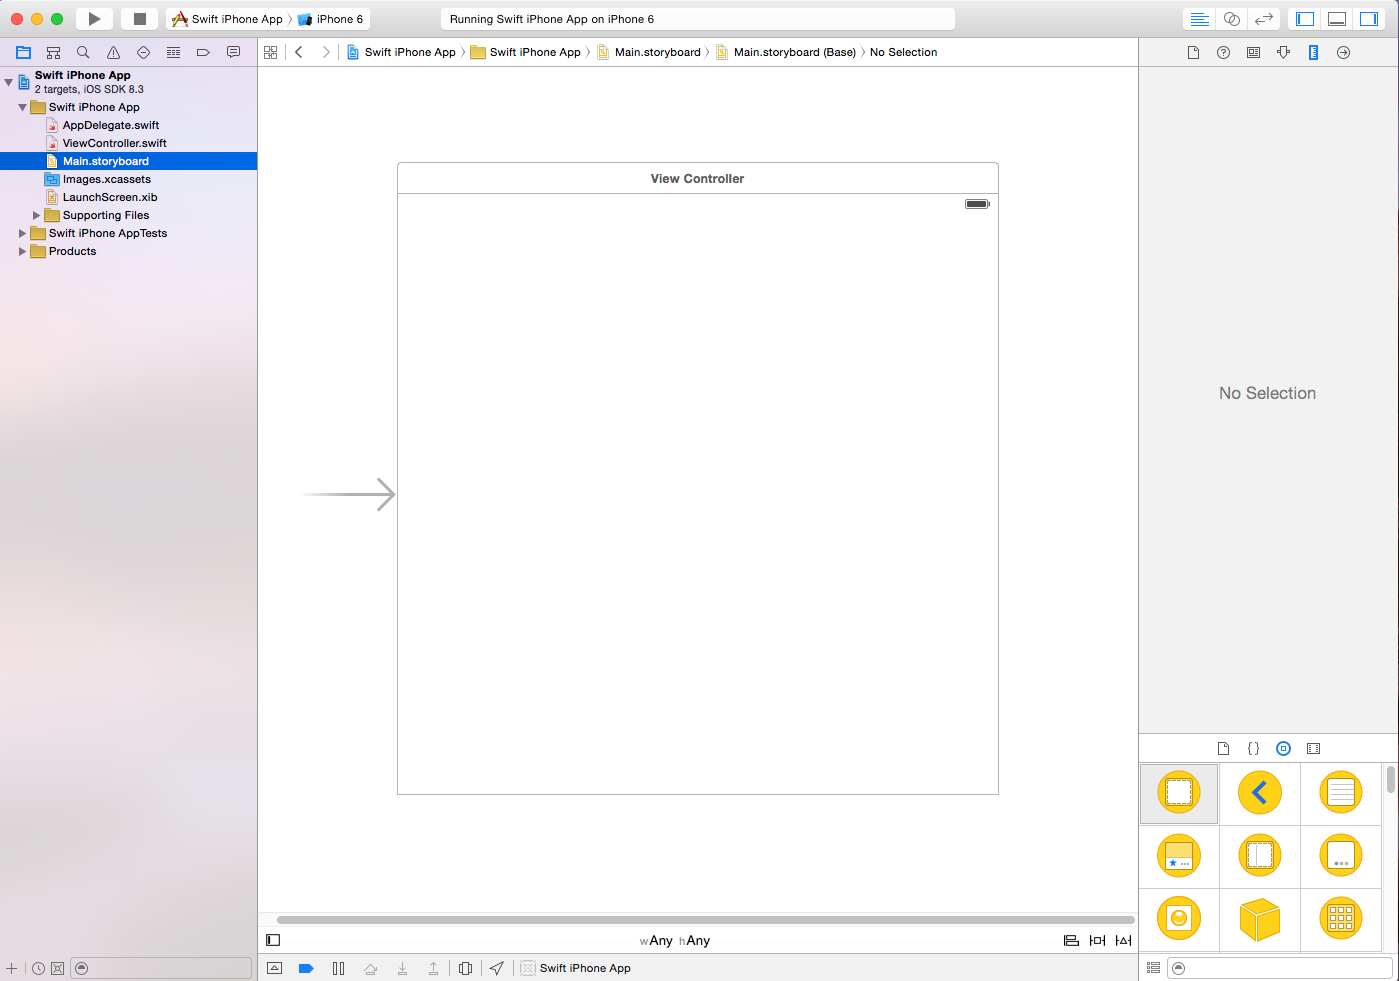Show the Project navigator

click(24, 52)
